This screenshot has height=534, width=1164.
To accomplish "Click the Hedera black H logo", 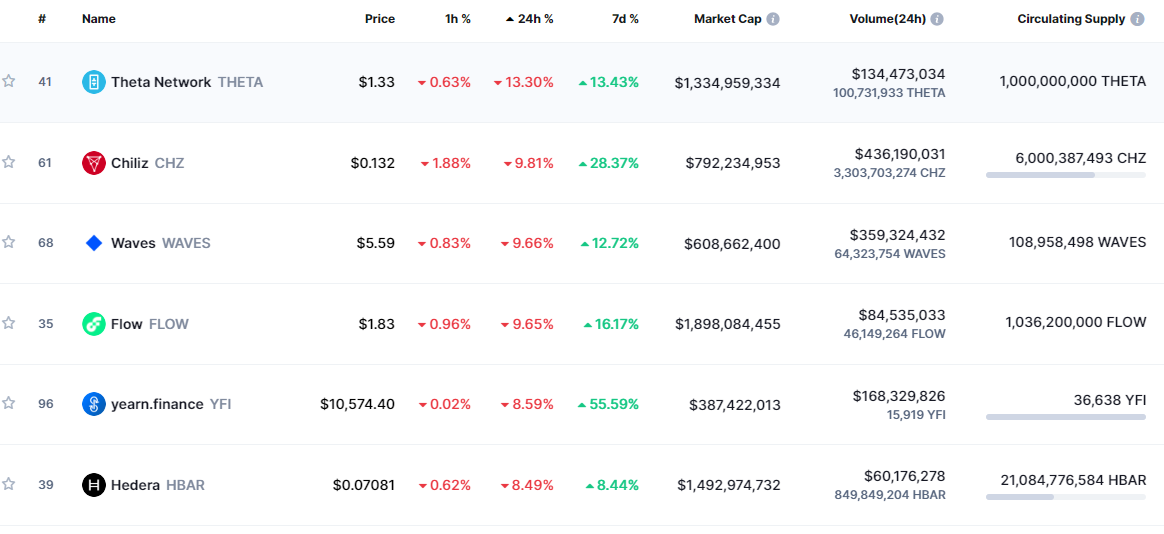I will point(94,485).
